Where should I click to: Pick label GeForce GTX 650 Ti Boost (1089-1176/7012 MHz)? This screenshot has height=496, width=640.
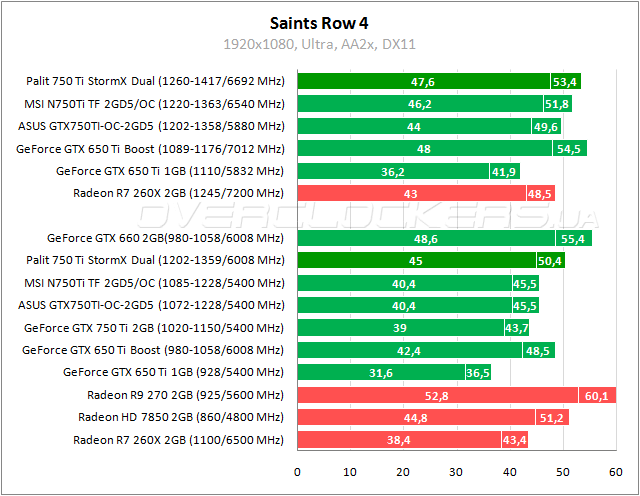tap(150, 149)
